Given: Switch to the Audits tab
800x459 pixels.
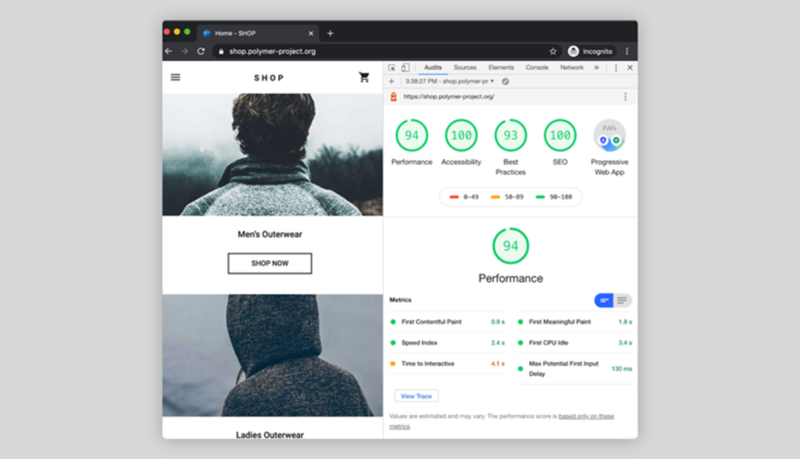Looking at the screenshot, I should pyautogui.click(x=433, y=67).
